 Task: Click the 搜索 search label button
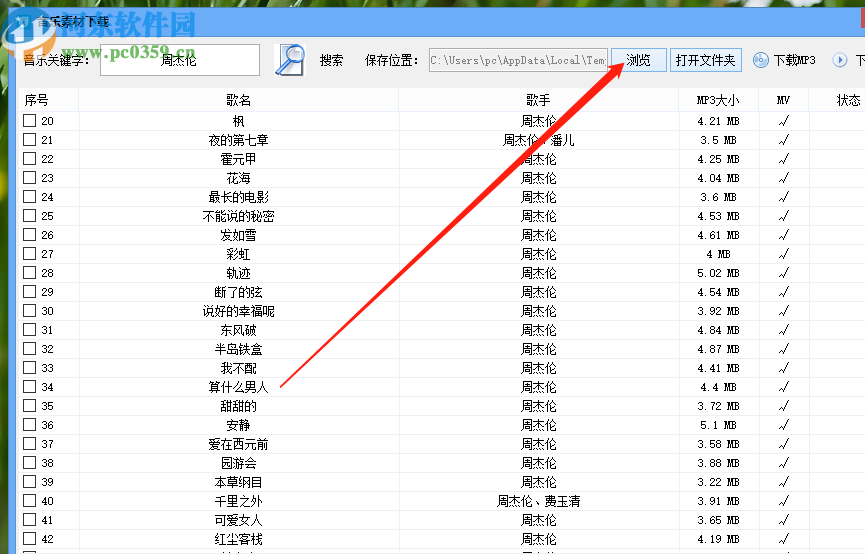331,60
